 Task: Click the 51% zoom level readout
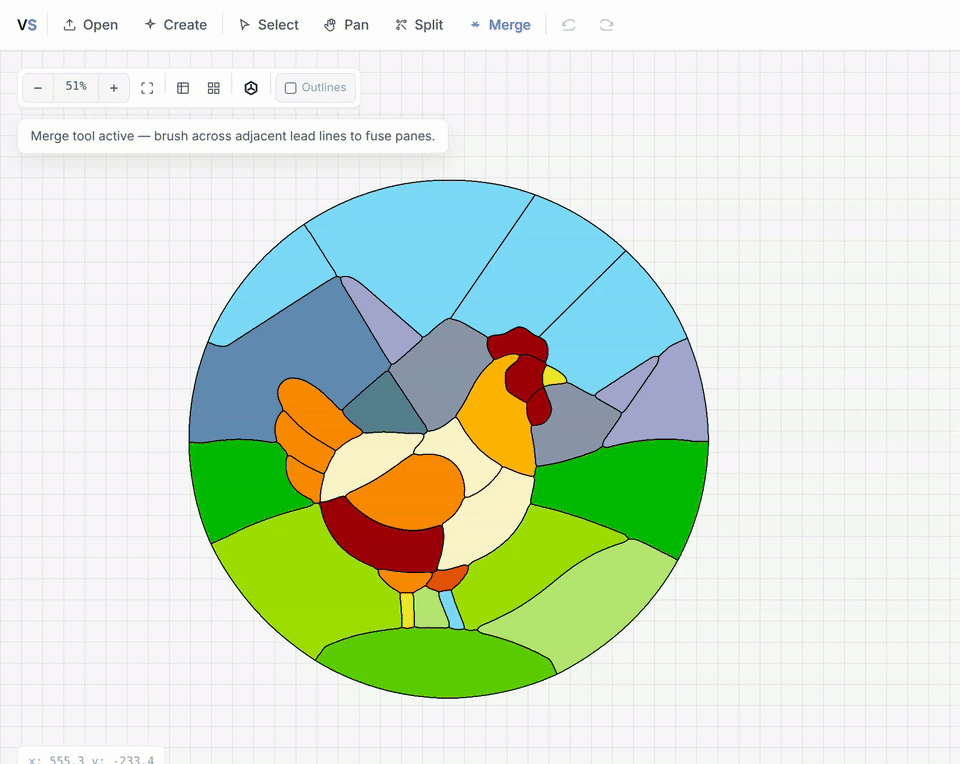click(x=76, y=86)
